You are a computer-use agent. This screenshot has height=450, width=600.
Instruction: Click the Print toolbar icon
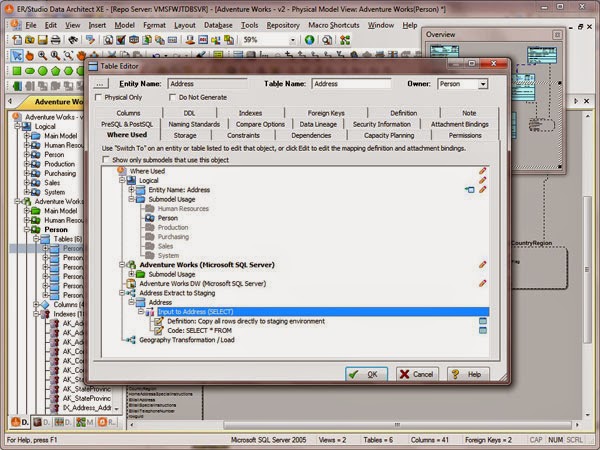click(55, 39)
